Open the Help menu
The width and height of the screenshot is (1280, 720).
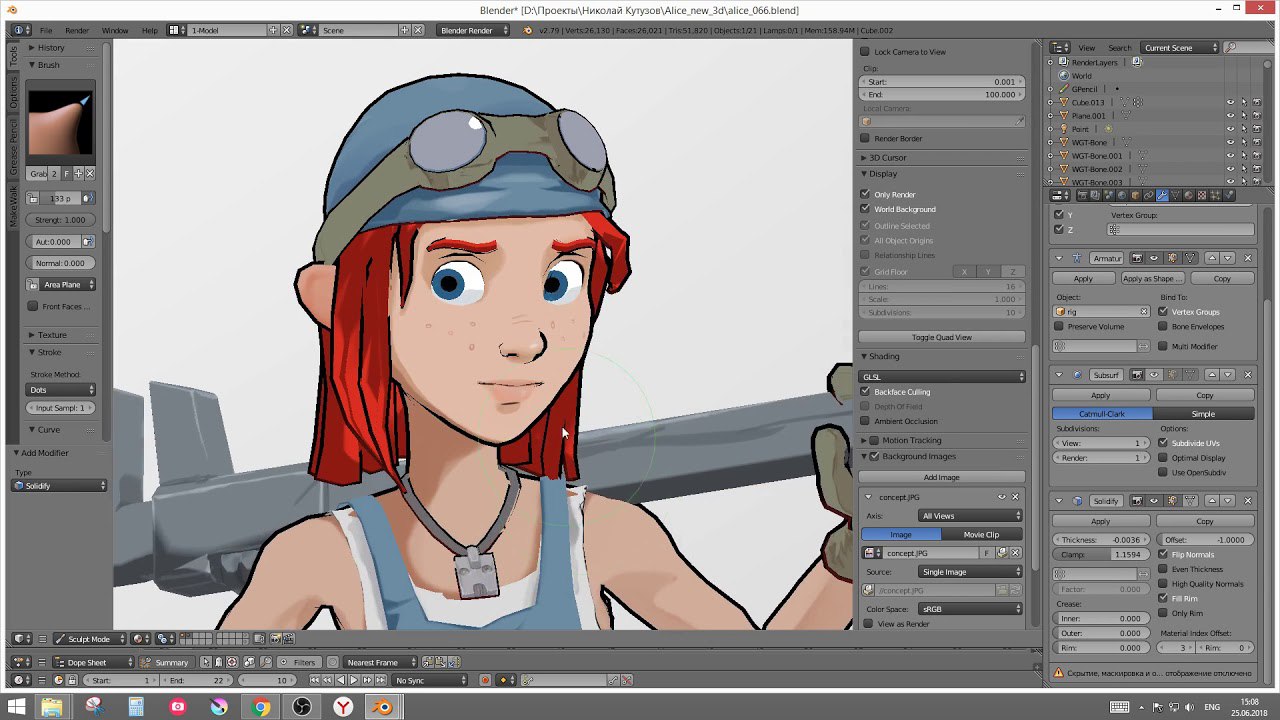(149, 30)
